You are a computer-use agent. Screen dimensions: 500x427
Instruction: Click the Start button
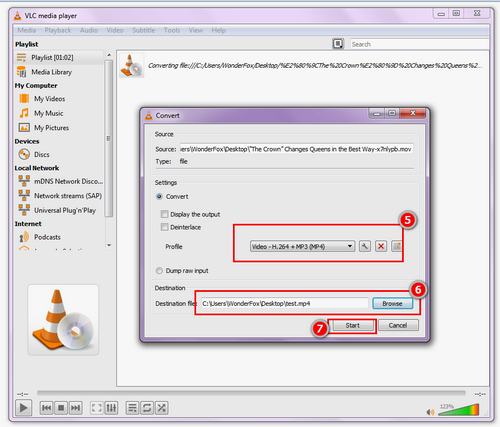click(x=353, y=325)
